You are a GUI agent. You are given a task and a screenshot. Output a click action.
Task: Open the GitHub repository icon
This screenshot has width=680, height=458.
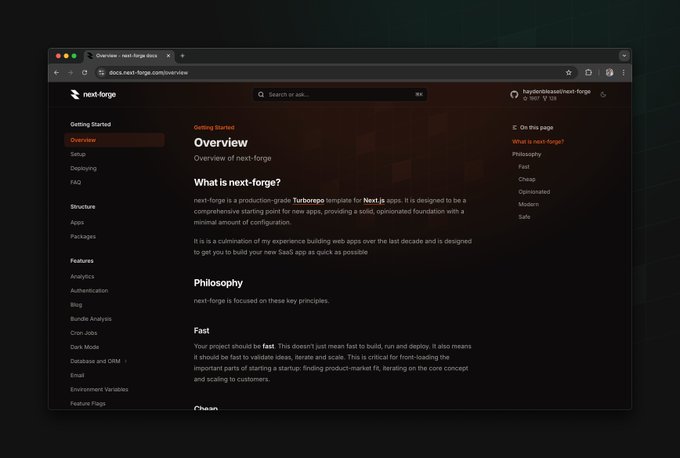tap(514, 95)
